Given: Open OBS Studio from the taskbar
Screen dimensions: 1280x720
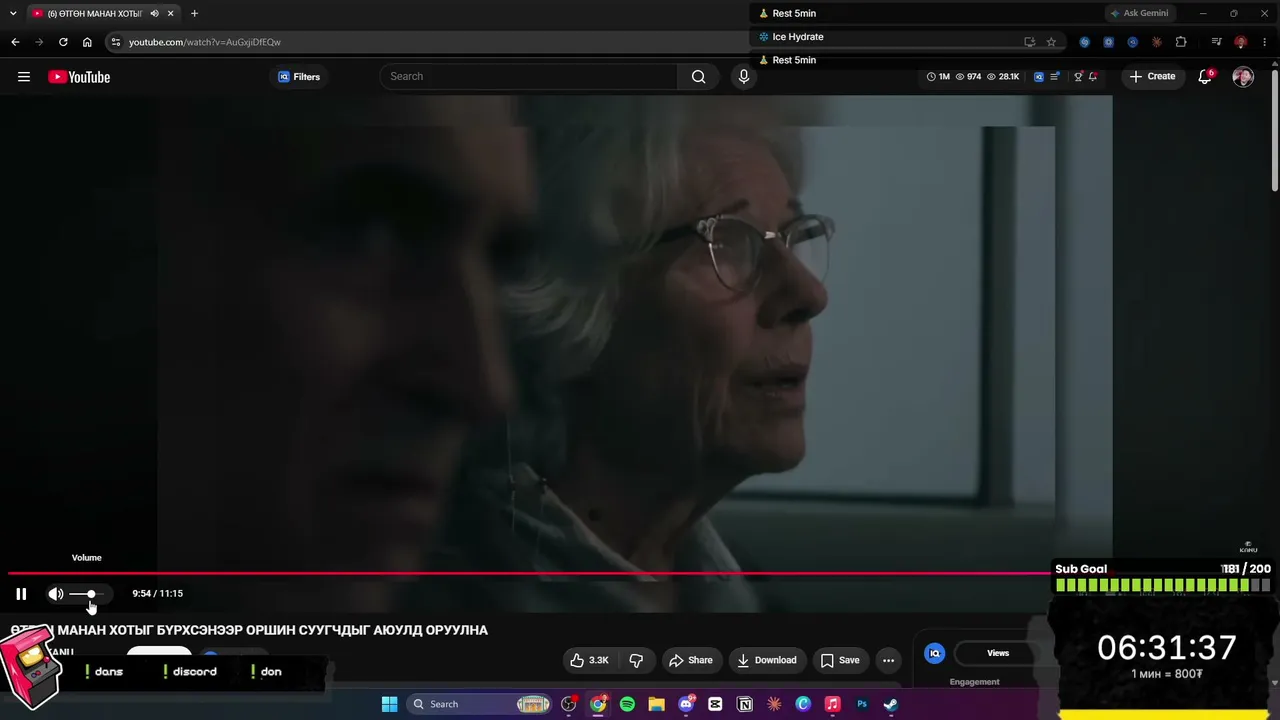Looking at the screenshot, I should pos(569,704).
